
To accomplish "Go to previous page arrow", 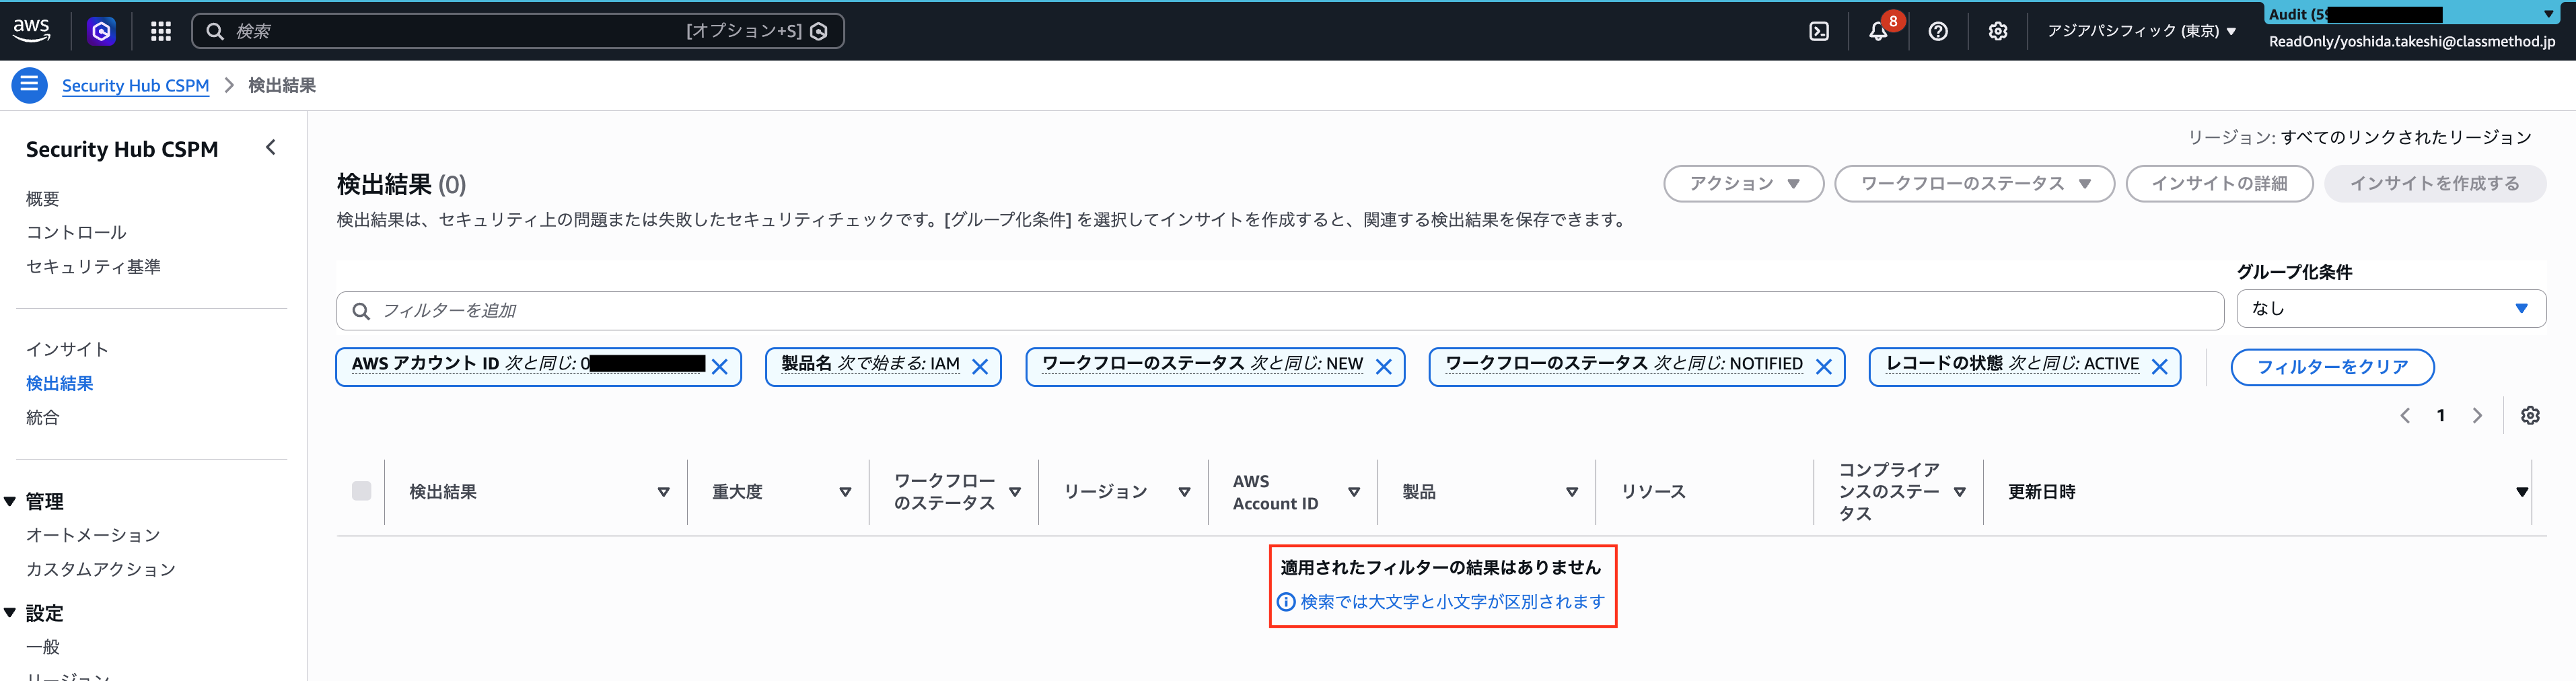I will (2405, 415).
